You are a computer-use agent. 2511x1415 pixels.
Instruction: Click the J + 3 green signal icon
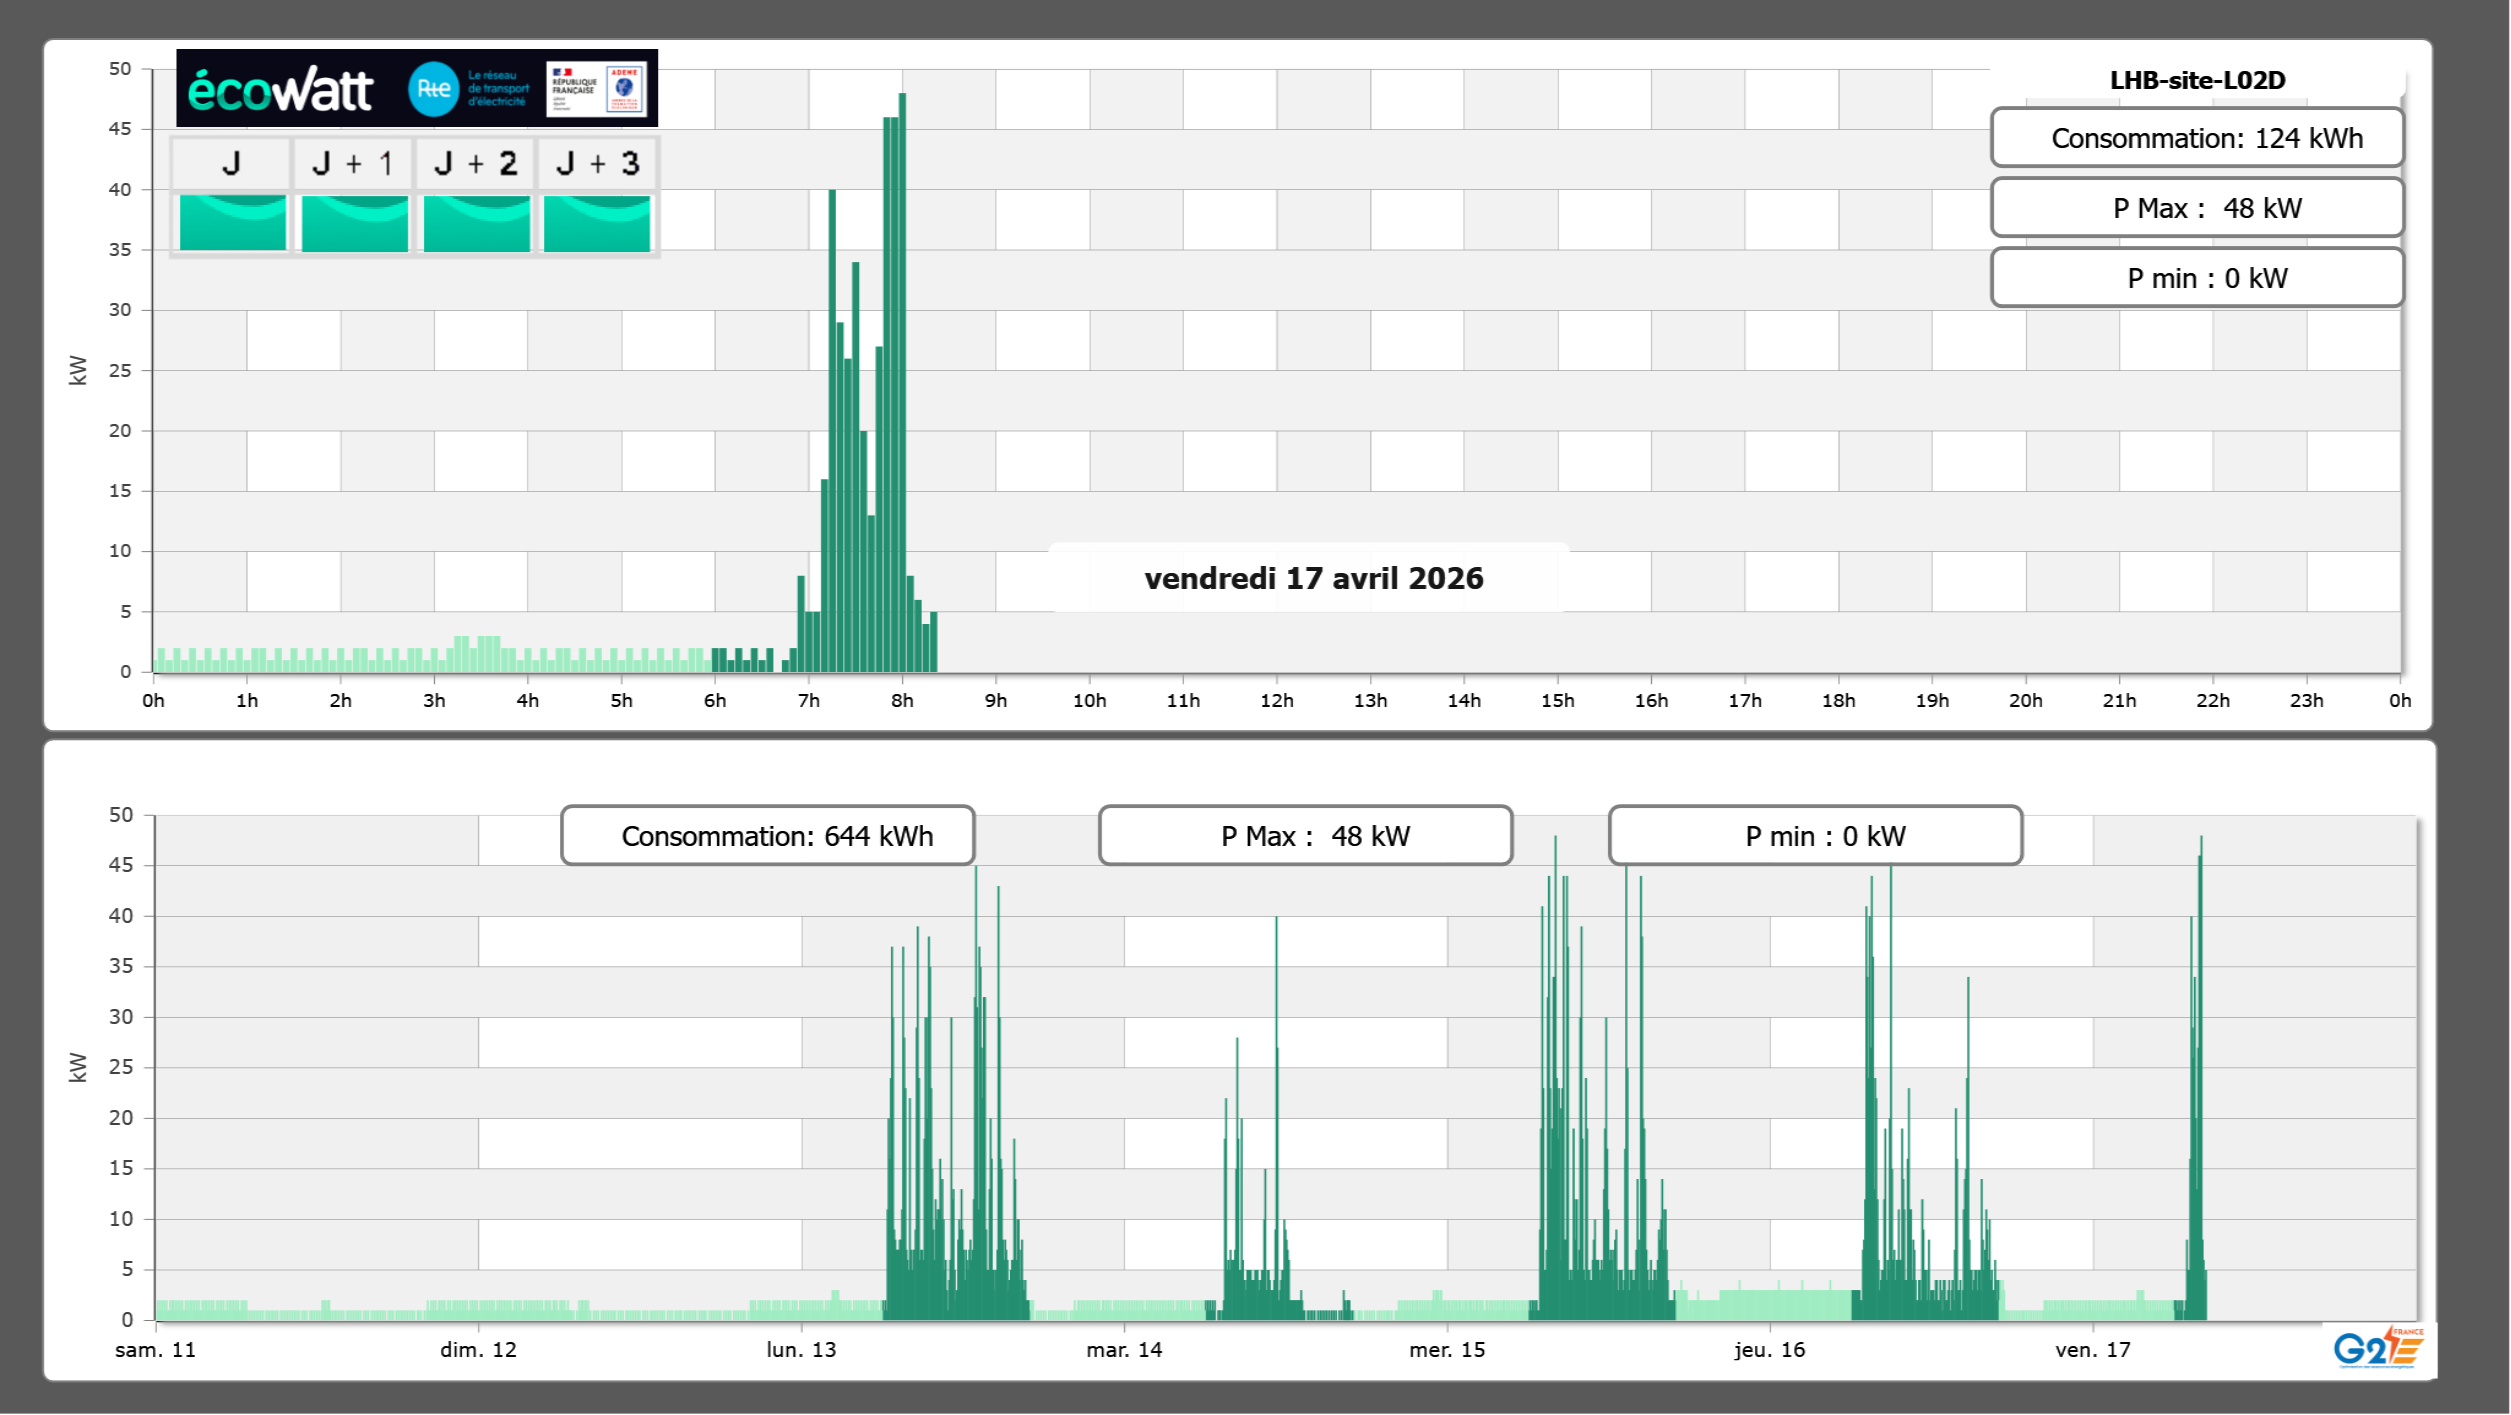597,223
